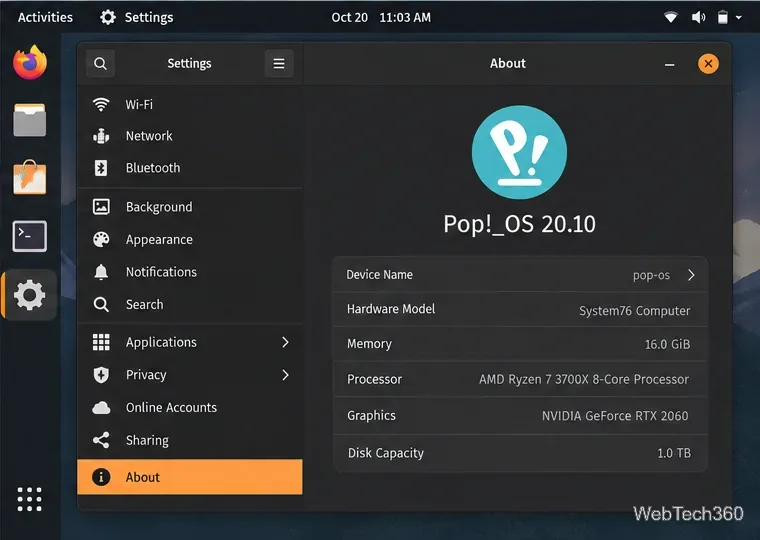Screen dimensions: 760x540
Task: Click the Search magnifier icon in sidebar list
Action: point(101,304)
